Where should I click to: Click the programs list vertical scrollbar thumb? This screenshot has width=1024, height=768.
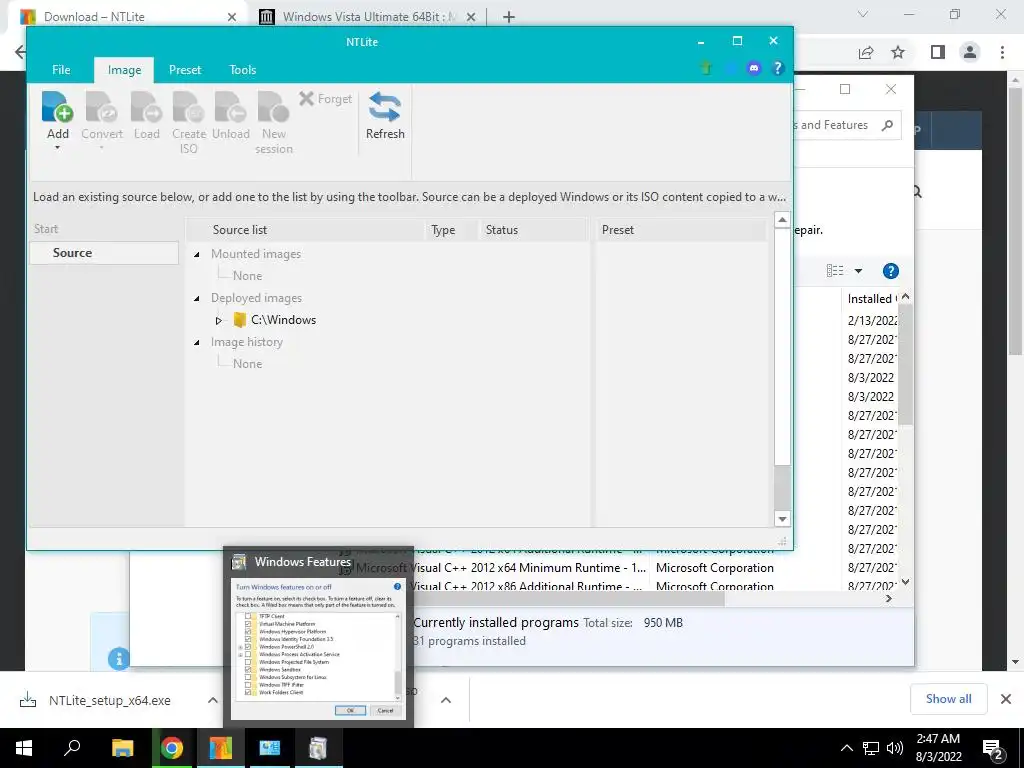click(x=905, y=366)
